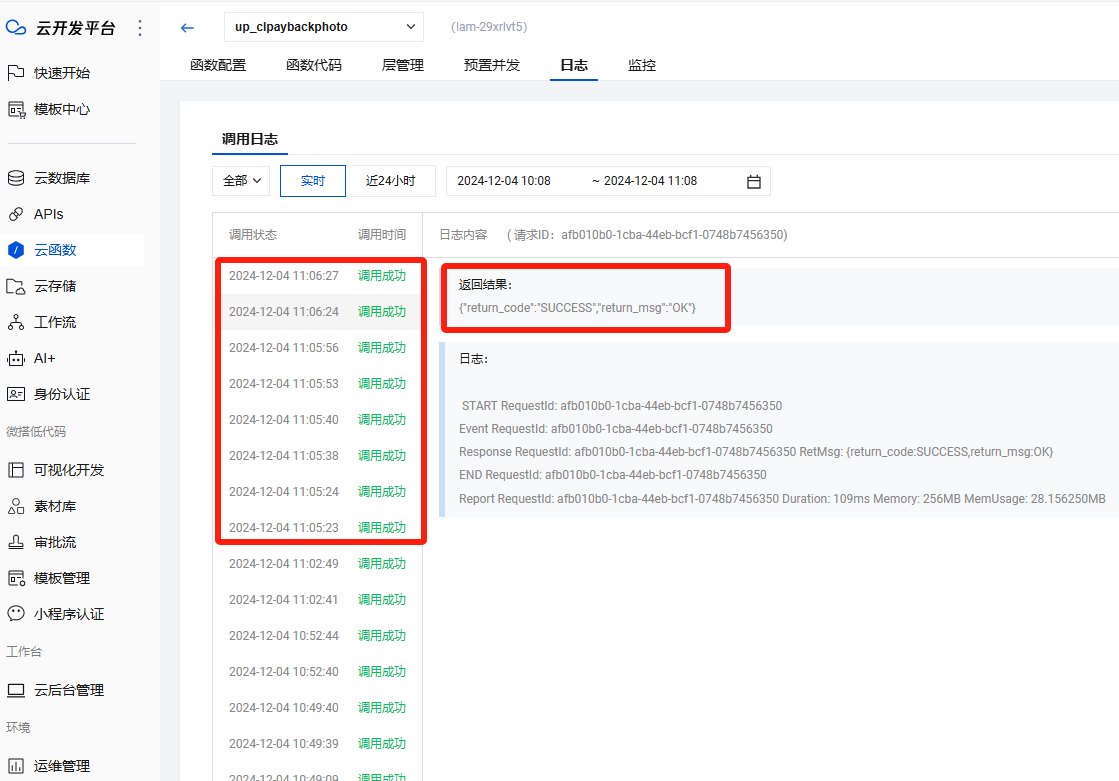Click the 可视化开发 layout icon
Screen dimensions: 1119x781
click(16, 470)
